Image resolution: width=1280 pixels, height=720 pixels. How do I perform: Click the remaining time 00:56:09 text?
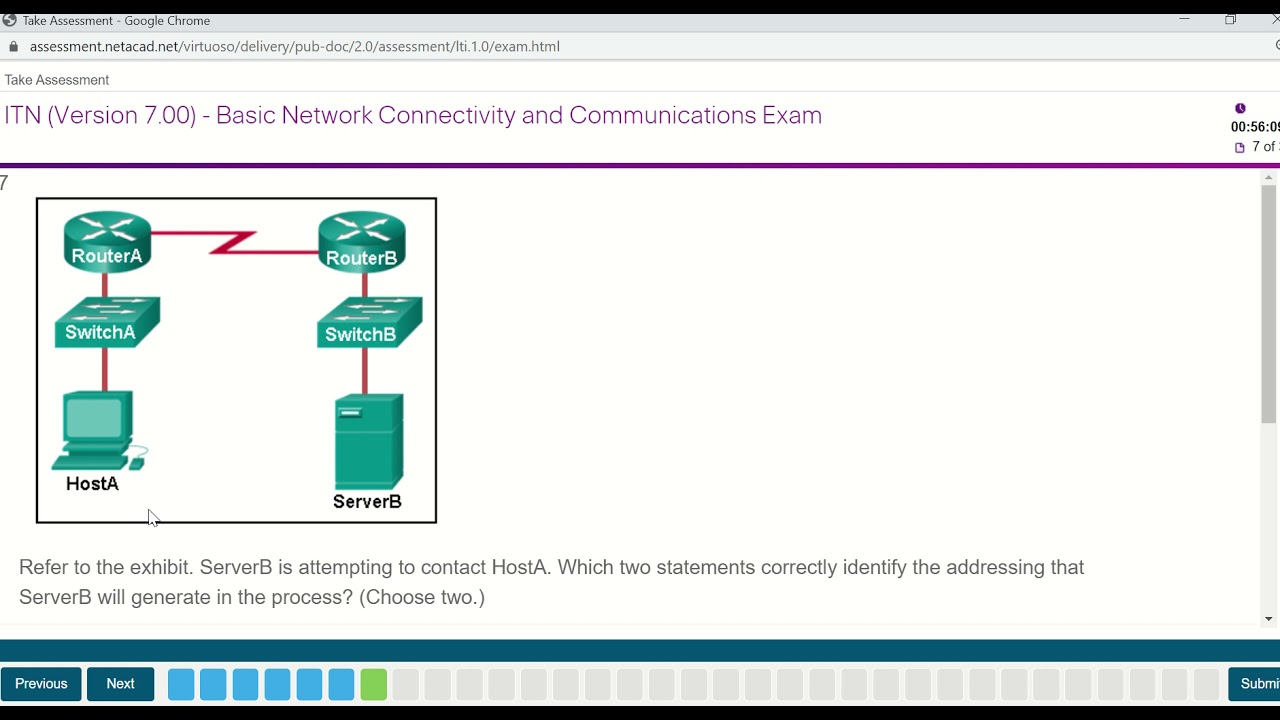click(x=1255, y=127)
